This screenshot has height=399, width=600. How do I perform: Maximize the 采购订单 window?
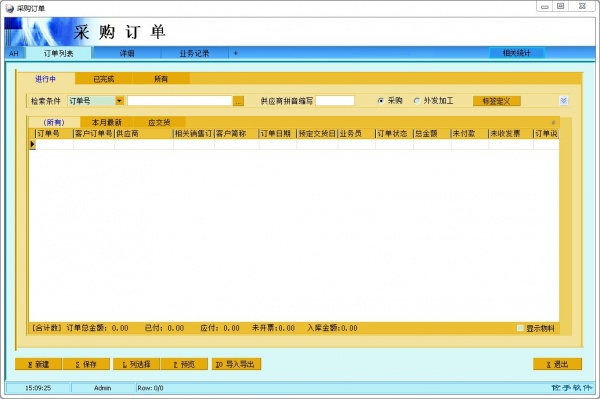point(561,6)
